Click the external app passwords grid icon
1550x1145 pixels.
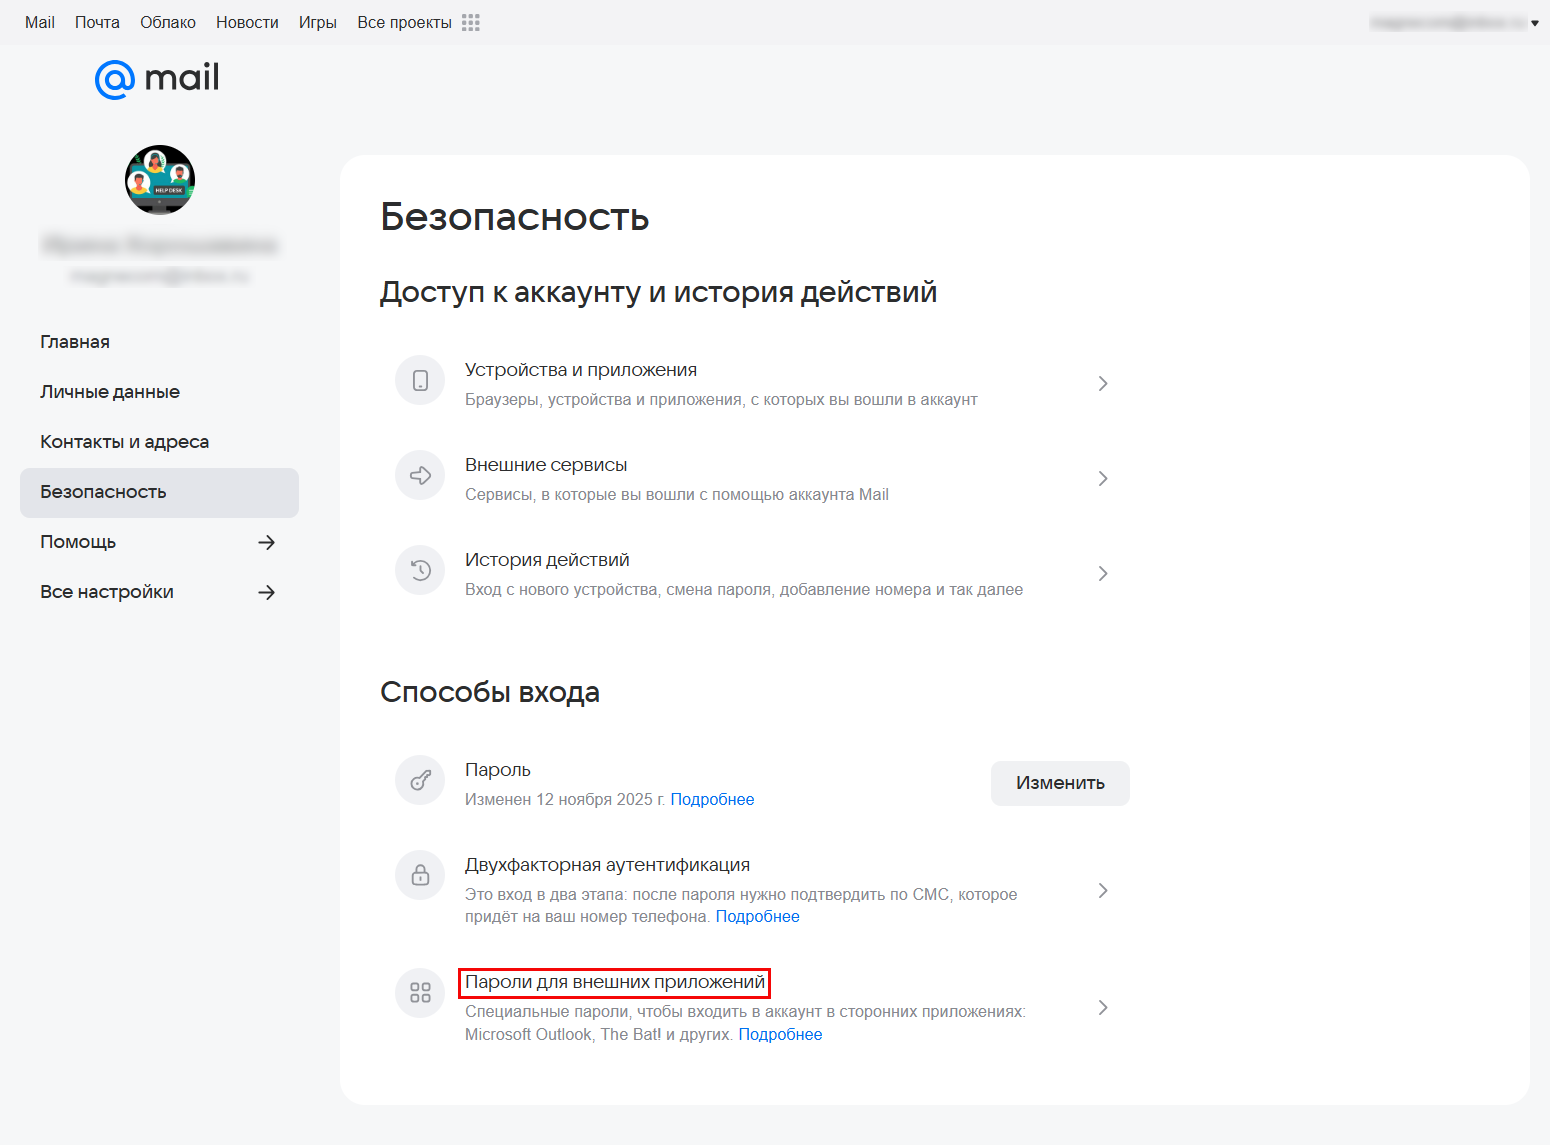tap(420, 993)
